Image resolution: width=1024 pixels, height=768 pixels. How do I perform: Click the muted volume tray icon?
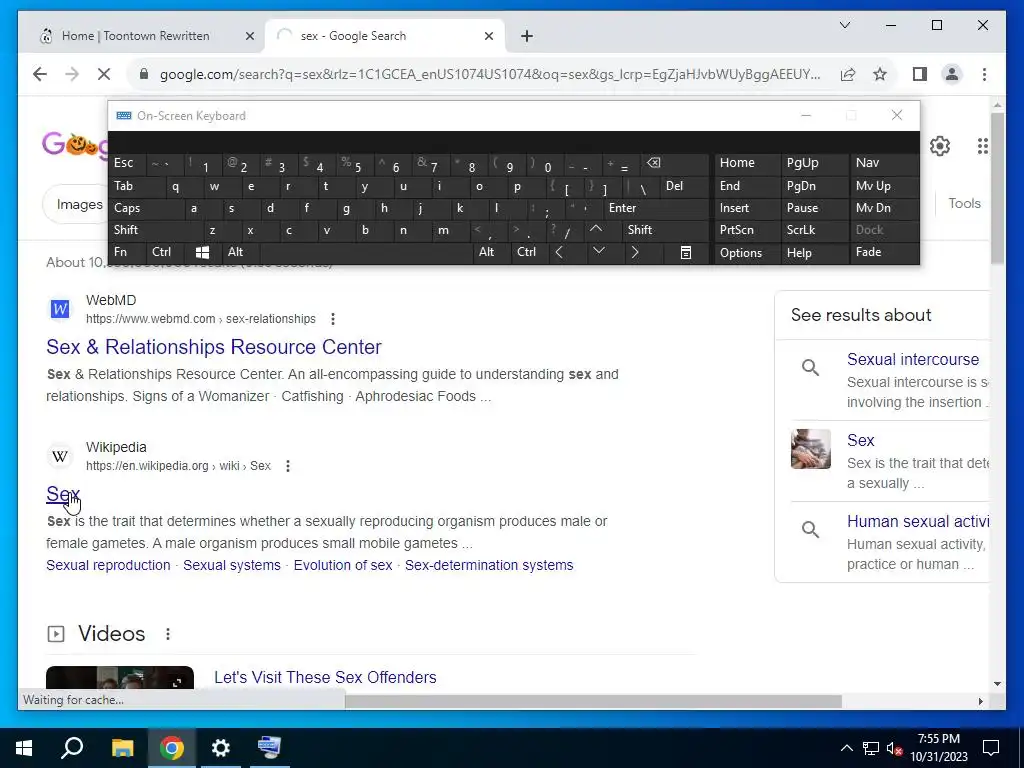[895, 748]
